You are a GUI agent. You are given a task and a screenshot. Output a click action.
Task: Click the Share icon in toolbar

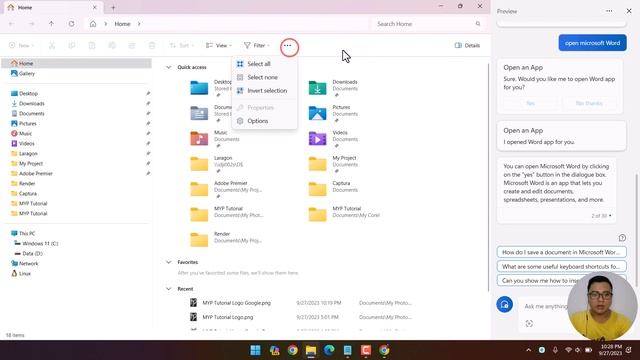pyautogui.click(x=132, y=45)
